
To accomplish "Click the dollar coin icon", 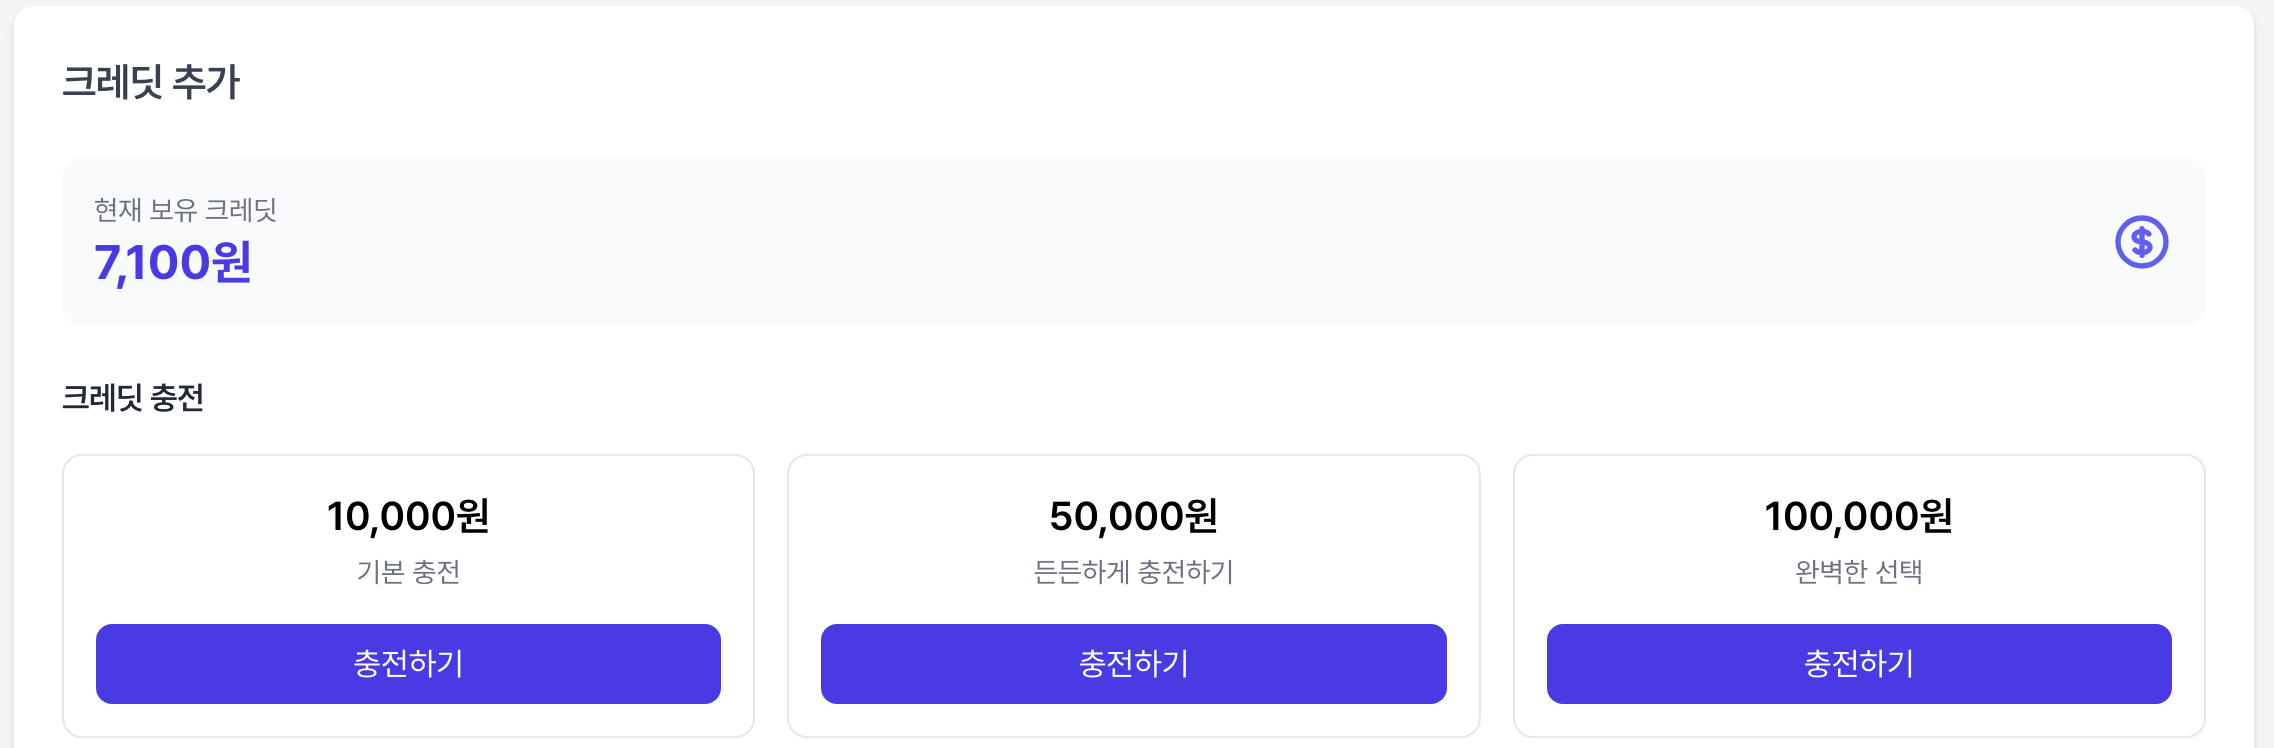I will pyautogui.click(x=2141, y=242).
